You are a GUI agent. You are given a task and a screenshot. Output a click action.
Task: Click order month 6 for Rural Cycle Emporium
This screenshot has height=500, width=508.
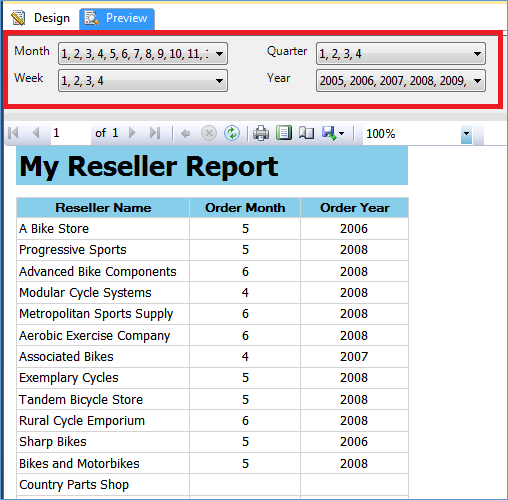pyautogui.click(x=245, y=421)
